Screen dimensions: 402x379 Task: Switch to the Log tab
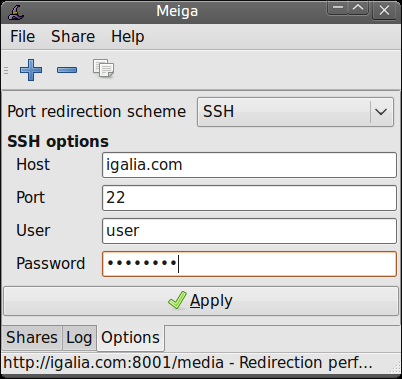pyautogui.click(x=79, y=338)
